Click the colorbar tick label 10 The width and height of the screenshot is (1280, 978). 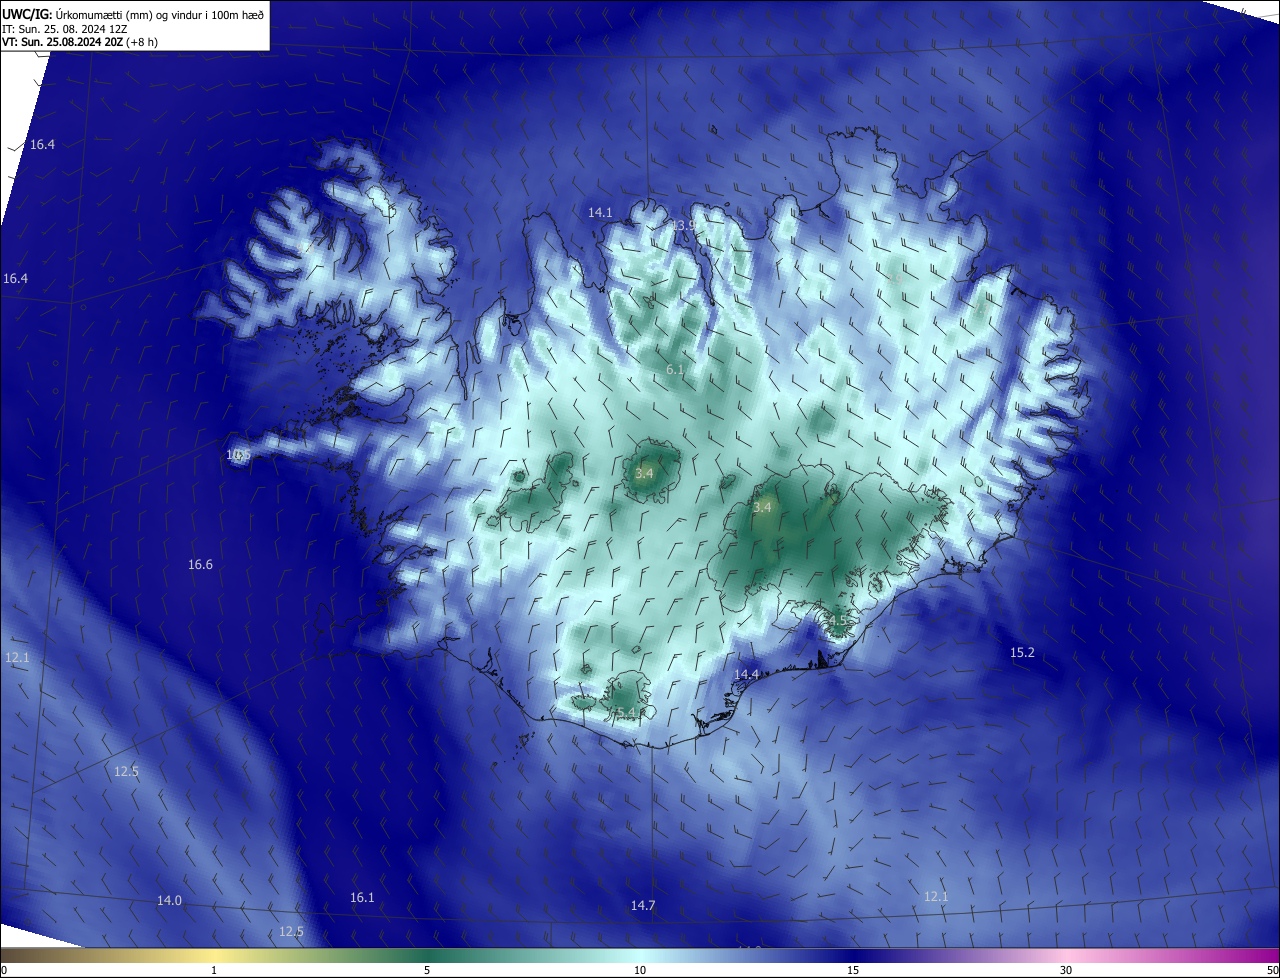pos(640,971)
